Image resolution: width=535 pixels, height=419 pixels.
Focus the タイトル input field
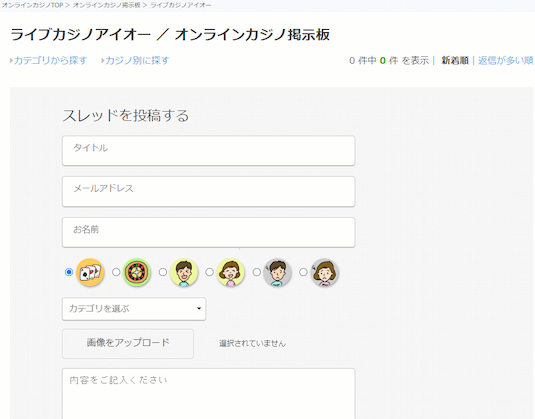tap(208, 150)
